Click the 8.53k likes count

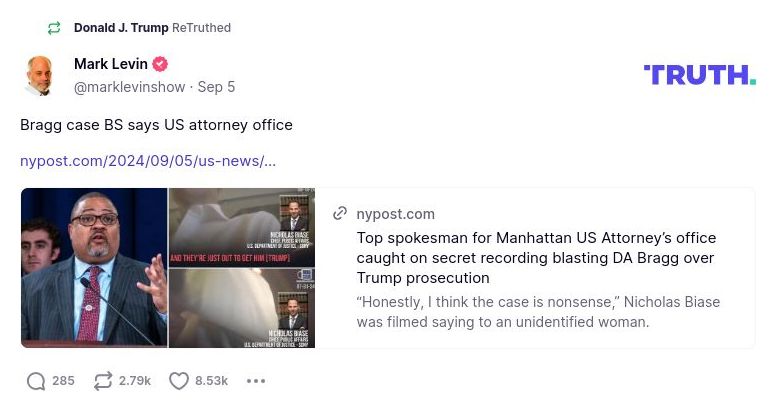click(212, 381)
